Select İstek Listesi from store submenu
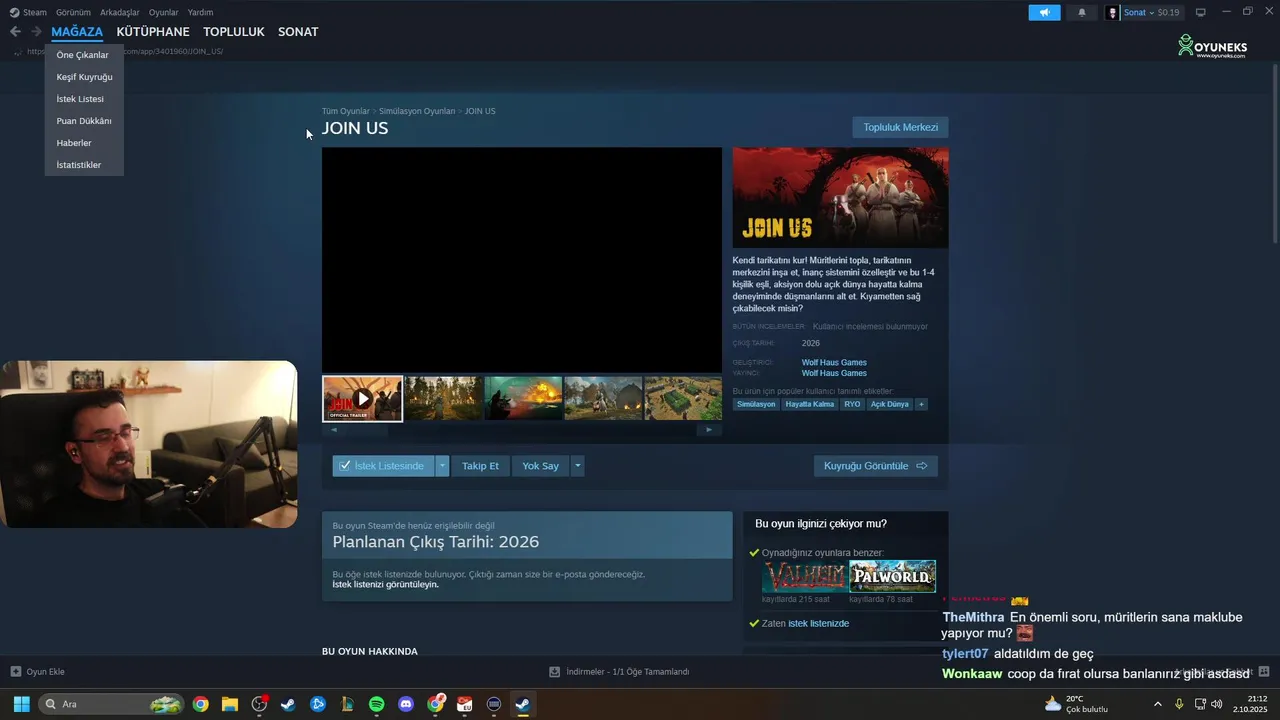This screenshot has width=1280, height=720. (x=80, y=99)
